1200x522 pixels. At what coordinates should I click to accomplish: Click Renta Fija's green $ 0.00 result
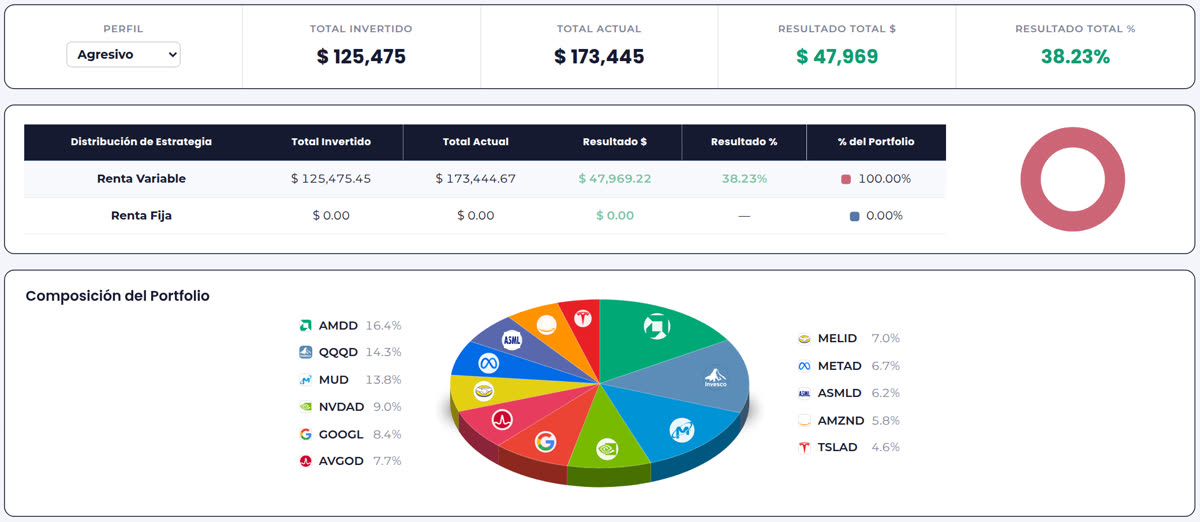coord(615,216)
